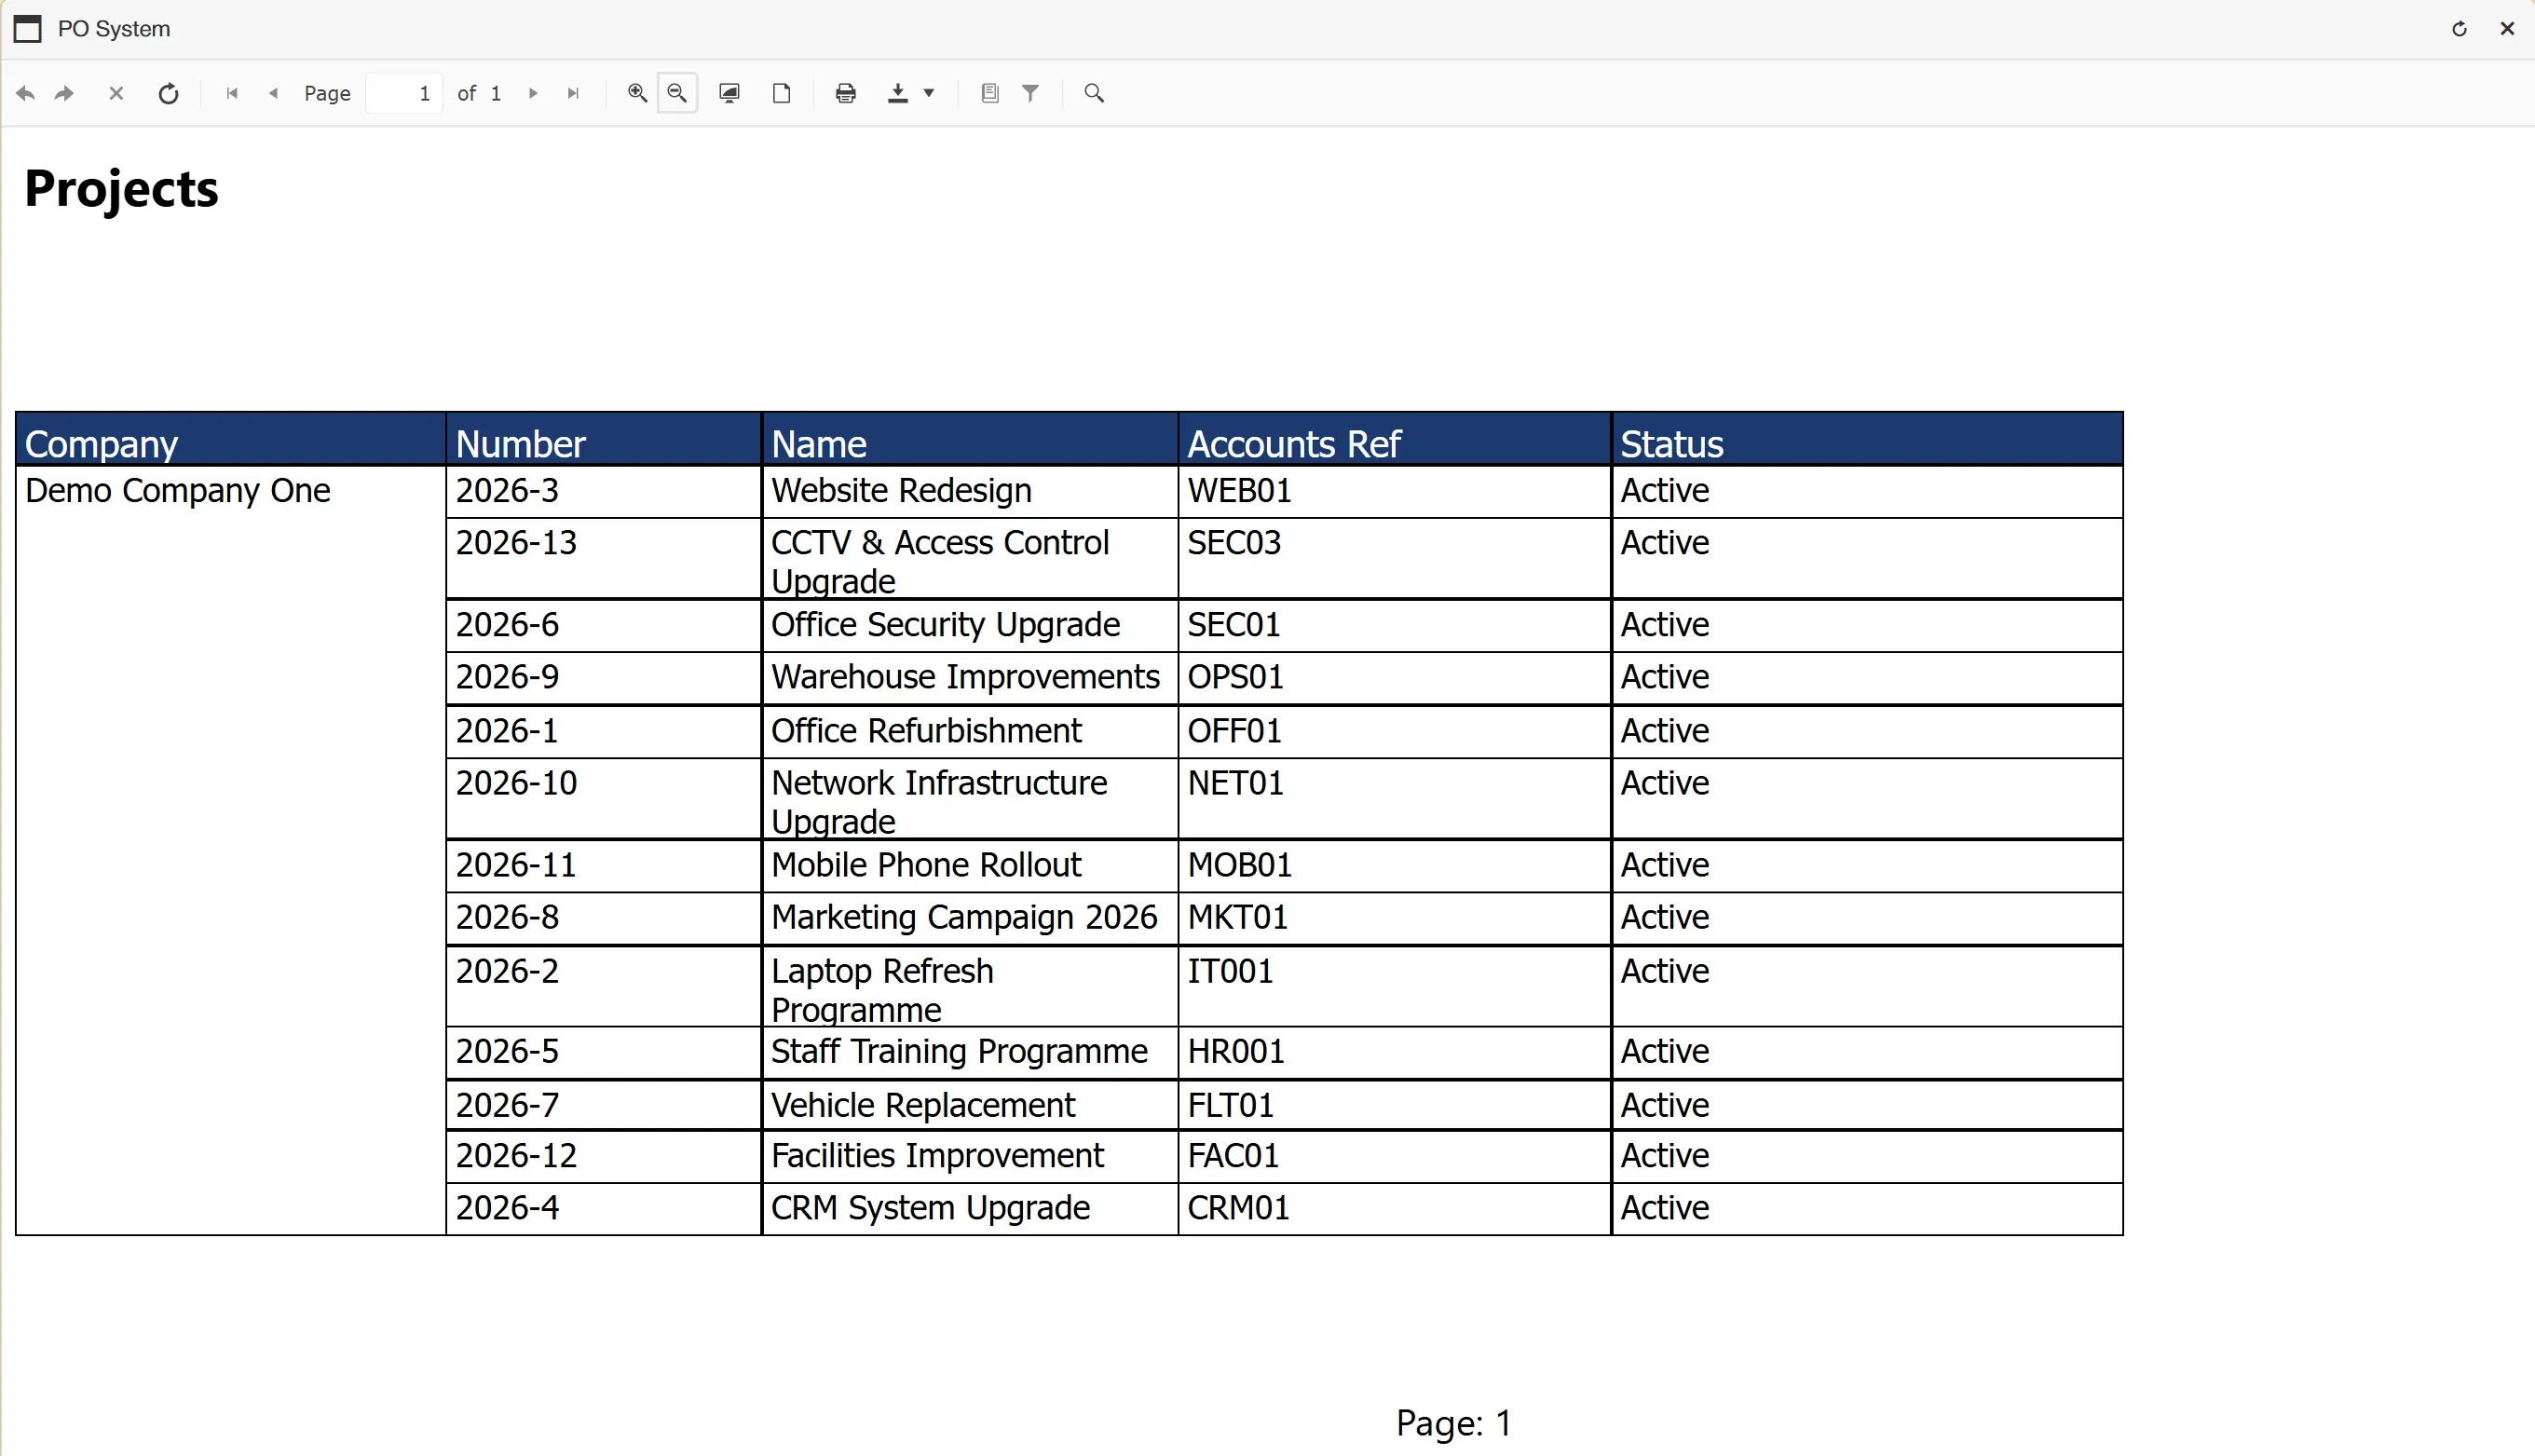This screenshot has height=1456, width=2535.
Task: Go to the first page of report
Action: point(232,93)
